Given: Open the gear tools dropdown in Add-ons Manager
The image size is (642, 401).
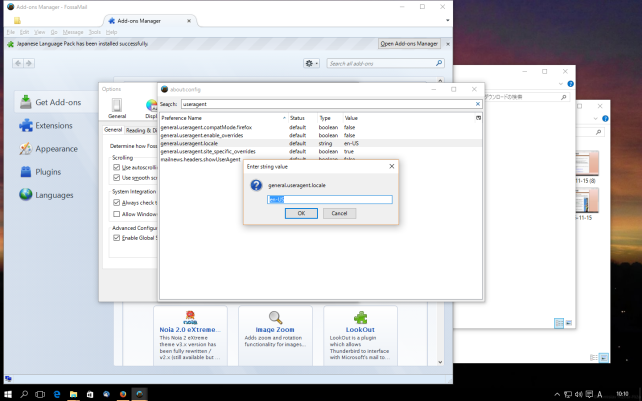Looking at the screenshot, I should pos(311,63).
